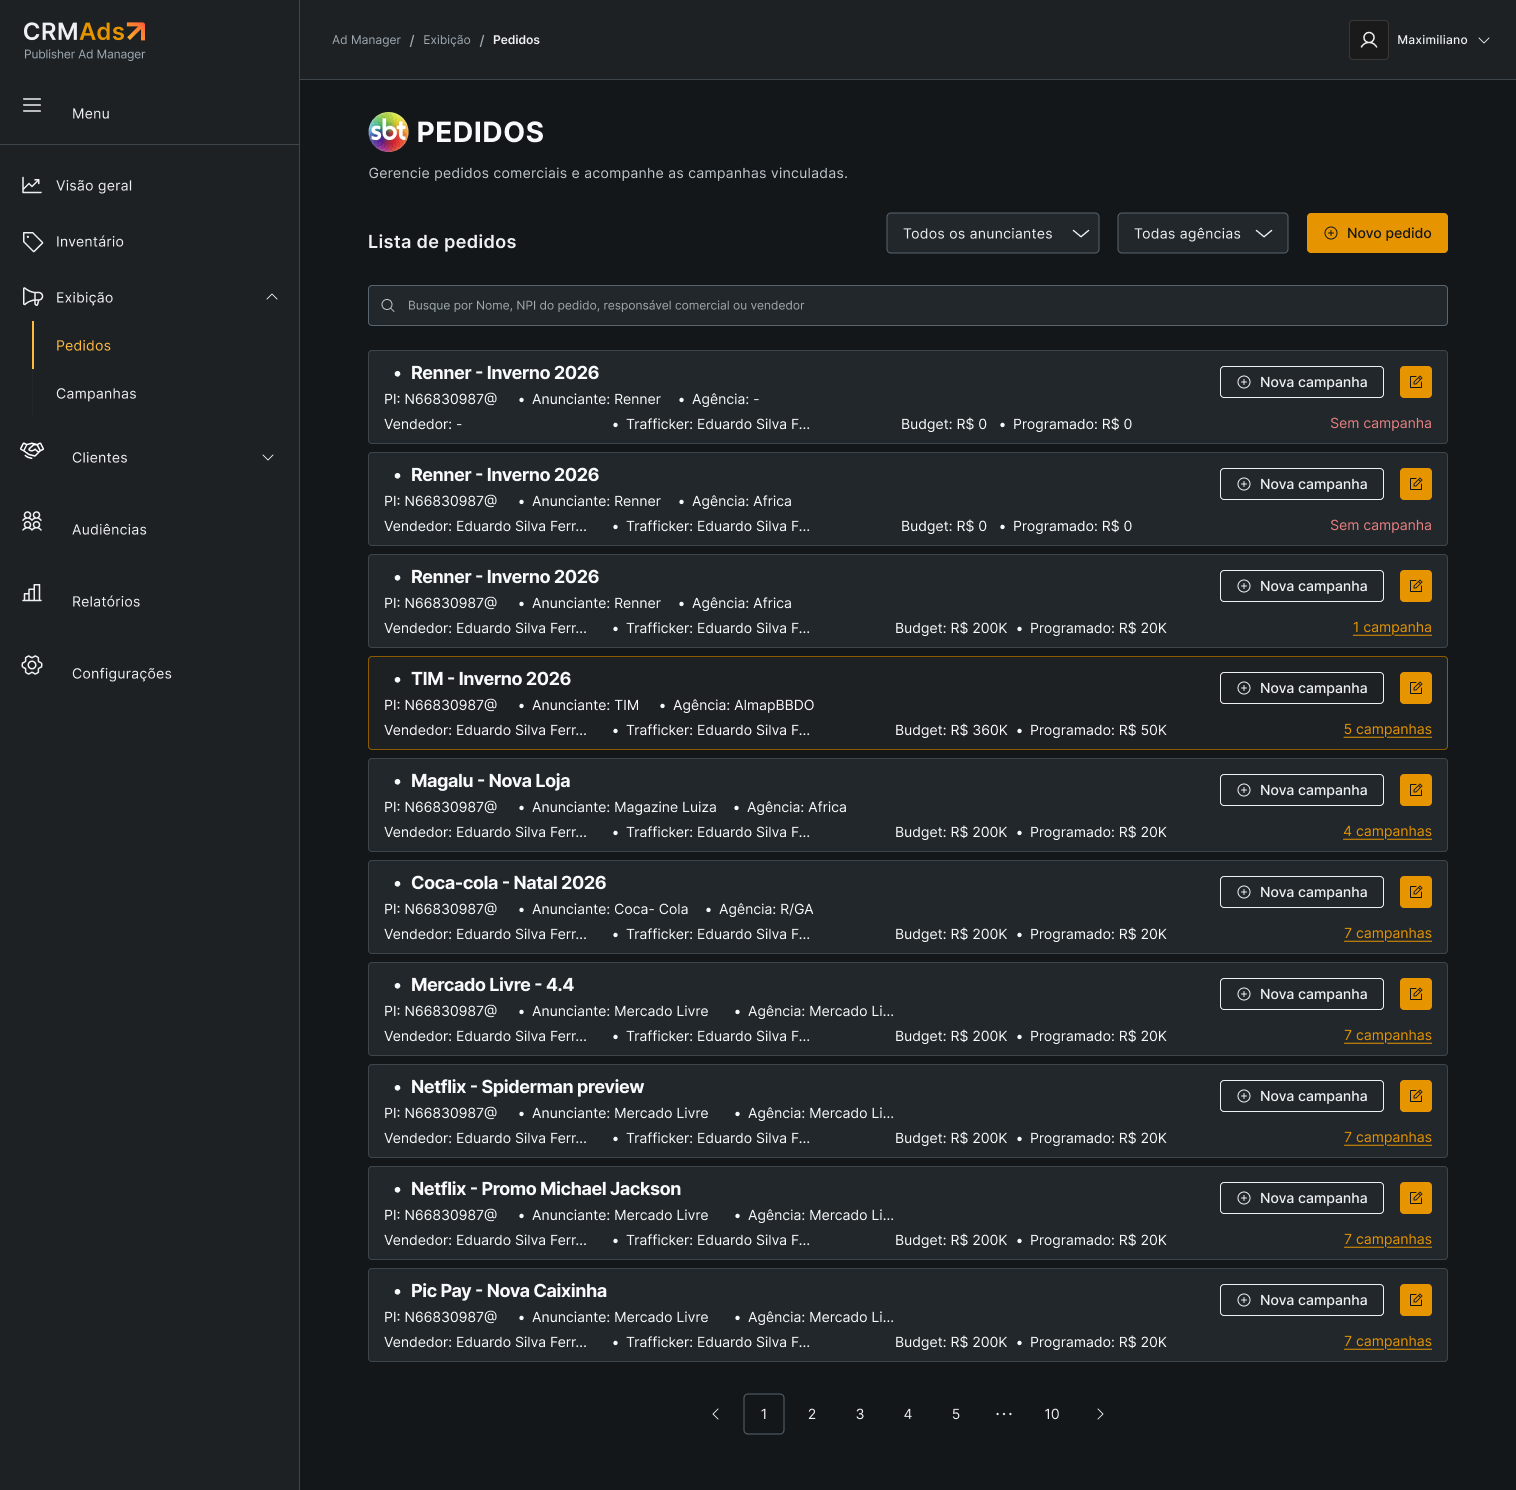Image resolution: width=1516 pixels, height=1490 pixels.
Task: Click the Visão geral chart icon
Action: [x=32, y=185]
